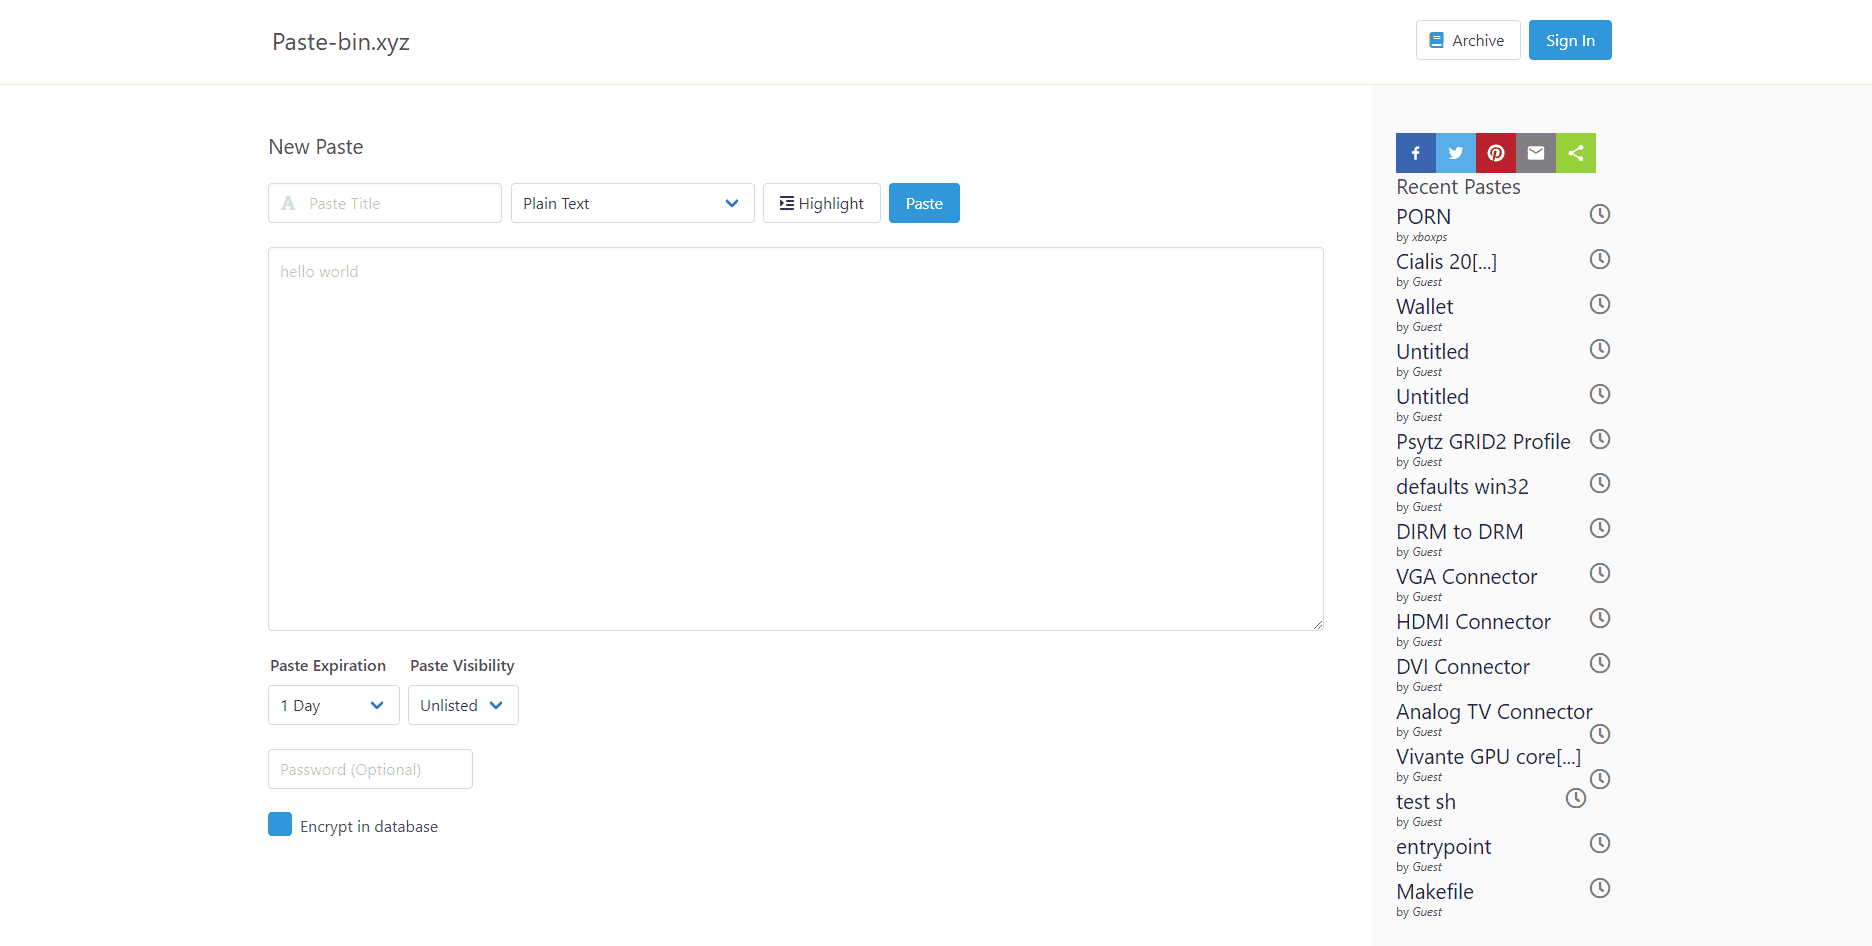The image size is (1872, 946).
Task: Open the VGA Connector paste
Action: click(1466, 577)
